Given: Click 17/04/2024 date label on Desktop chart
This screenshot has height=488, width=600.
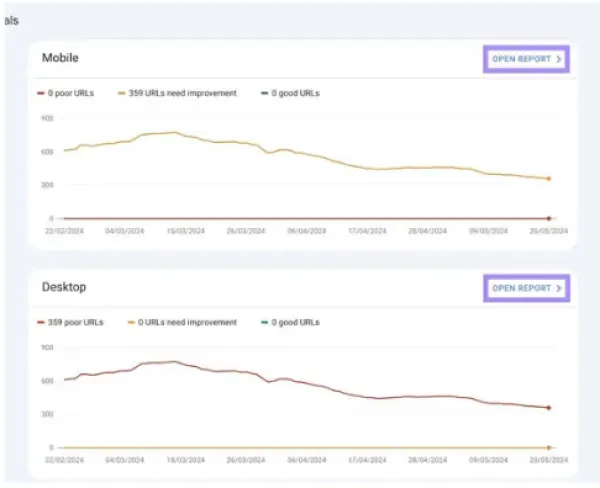Looking at the screenshot, I should tap(367, 460).
